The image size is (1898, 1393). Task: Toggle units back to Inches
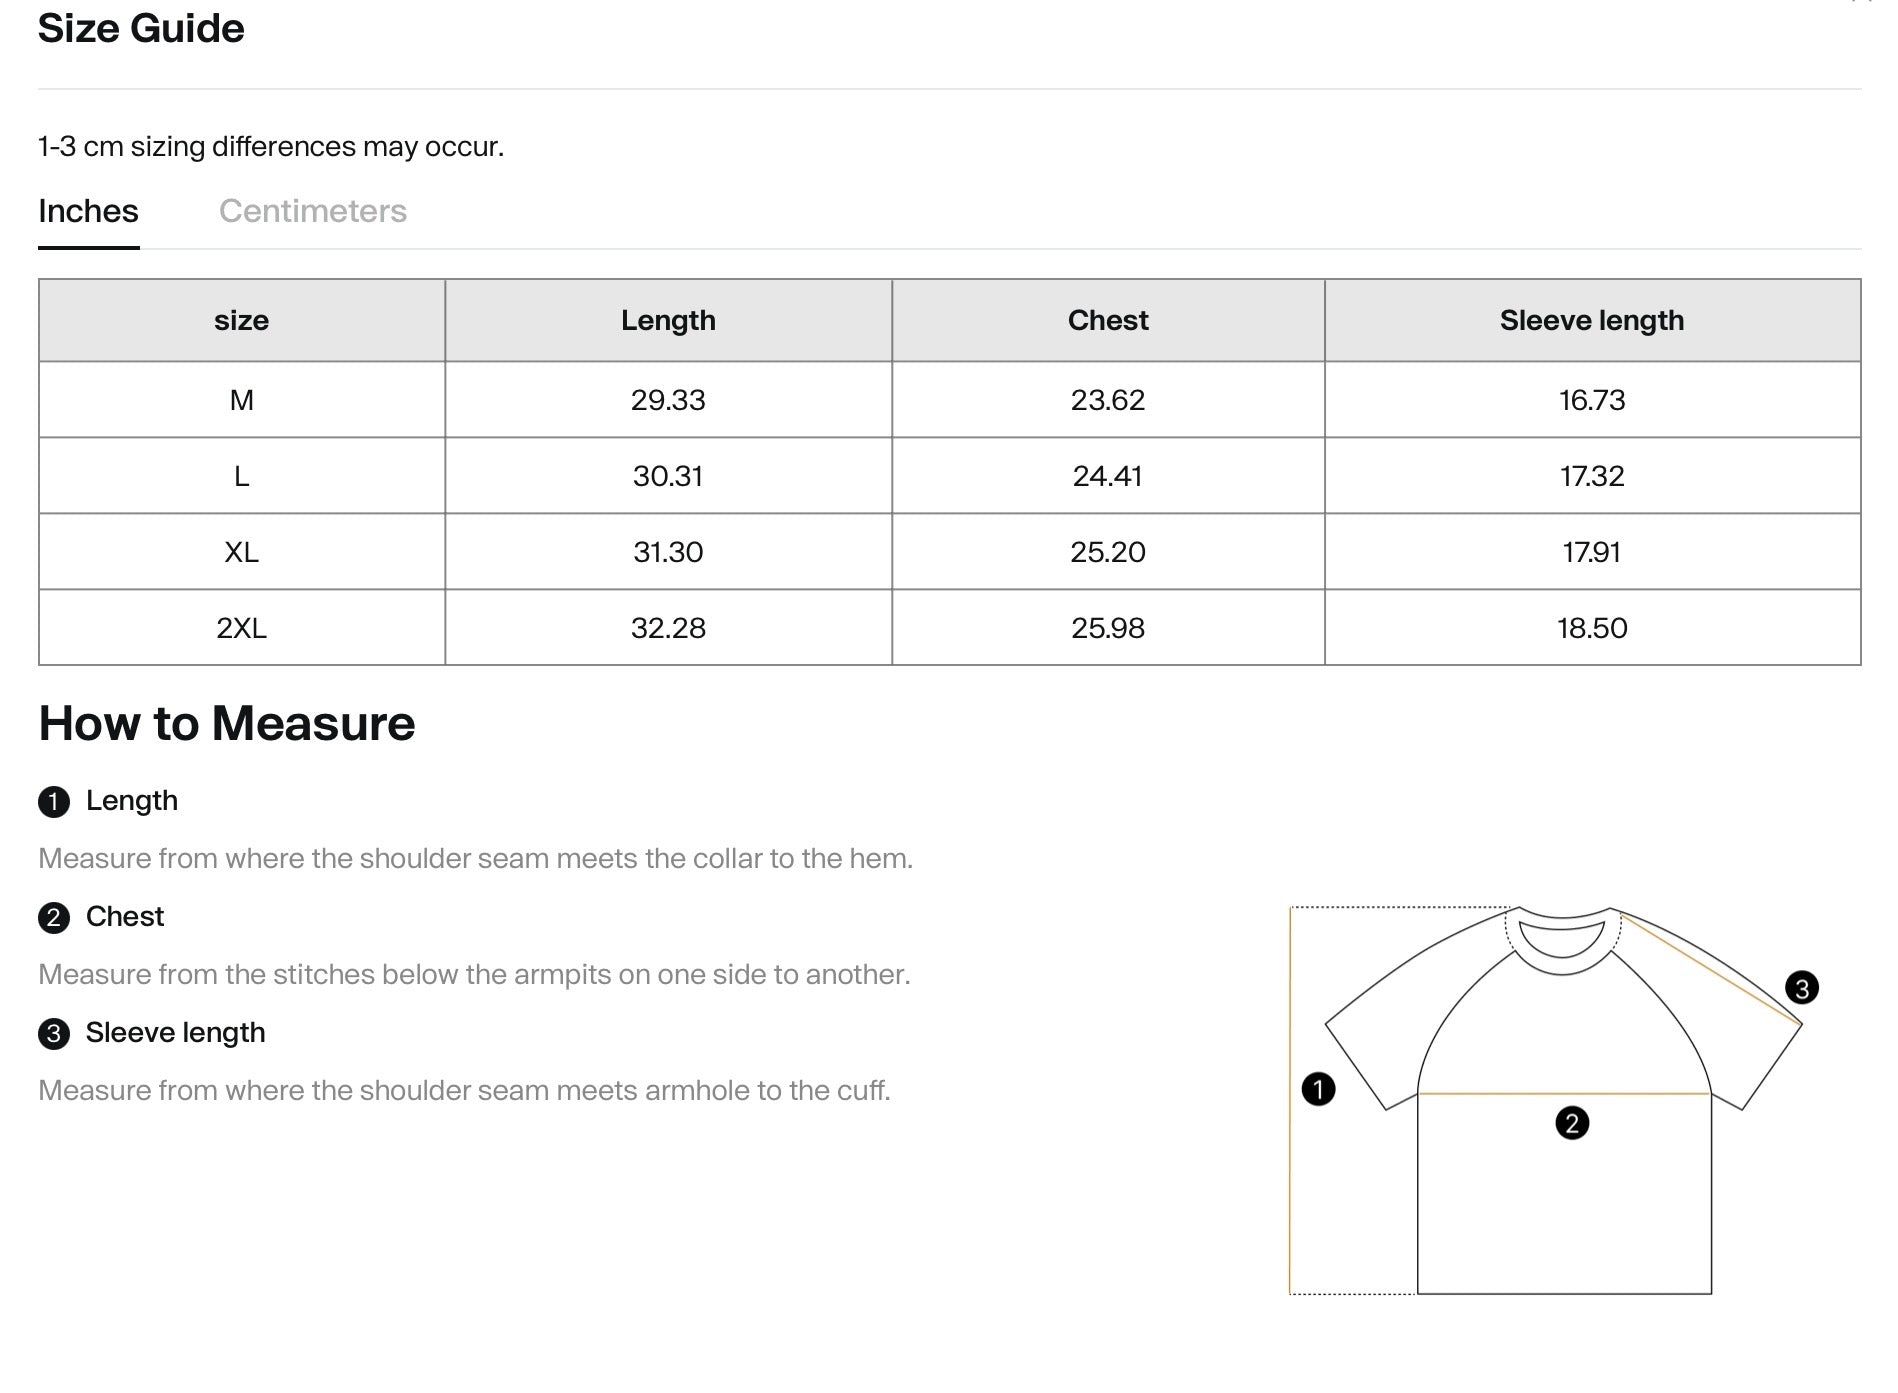point(88,211)
